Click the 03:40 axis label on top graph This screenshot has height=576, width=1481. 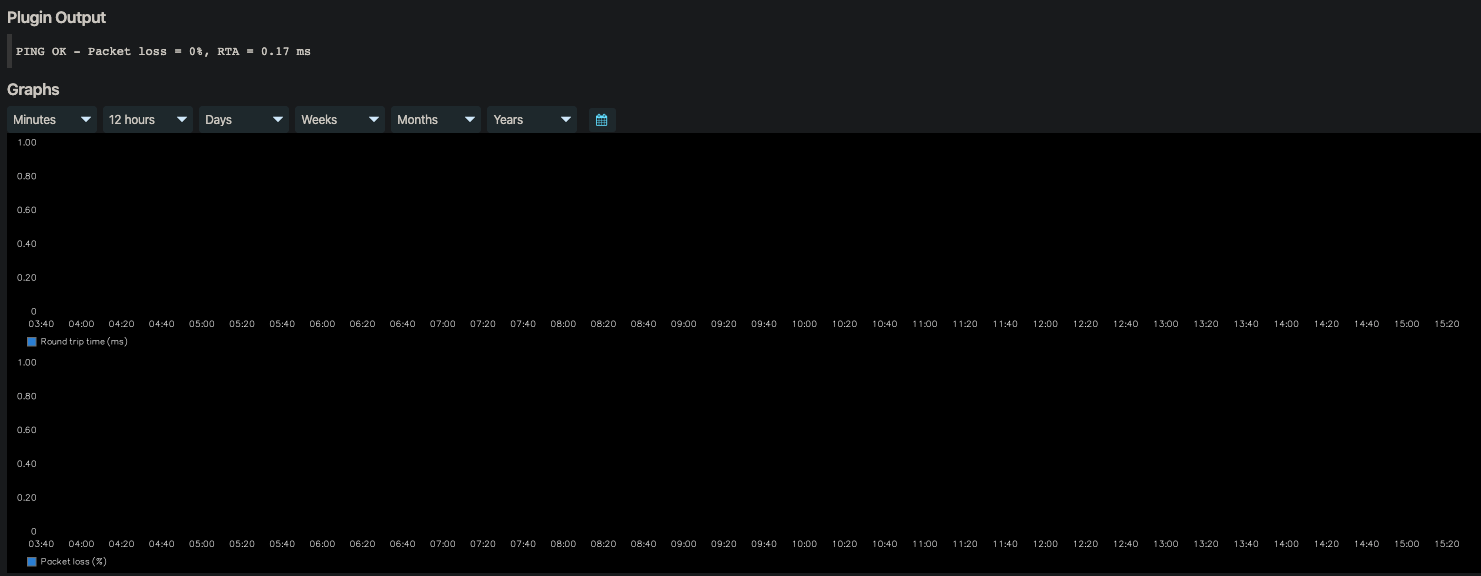[40, 323]
